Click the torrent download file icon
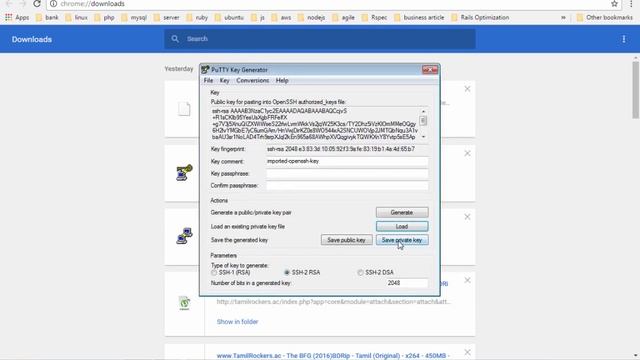The image size is (640, 360). pyautogui.click(x=184, y=303)
